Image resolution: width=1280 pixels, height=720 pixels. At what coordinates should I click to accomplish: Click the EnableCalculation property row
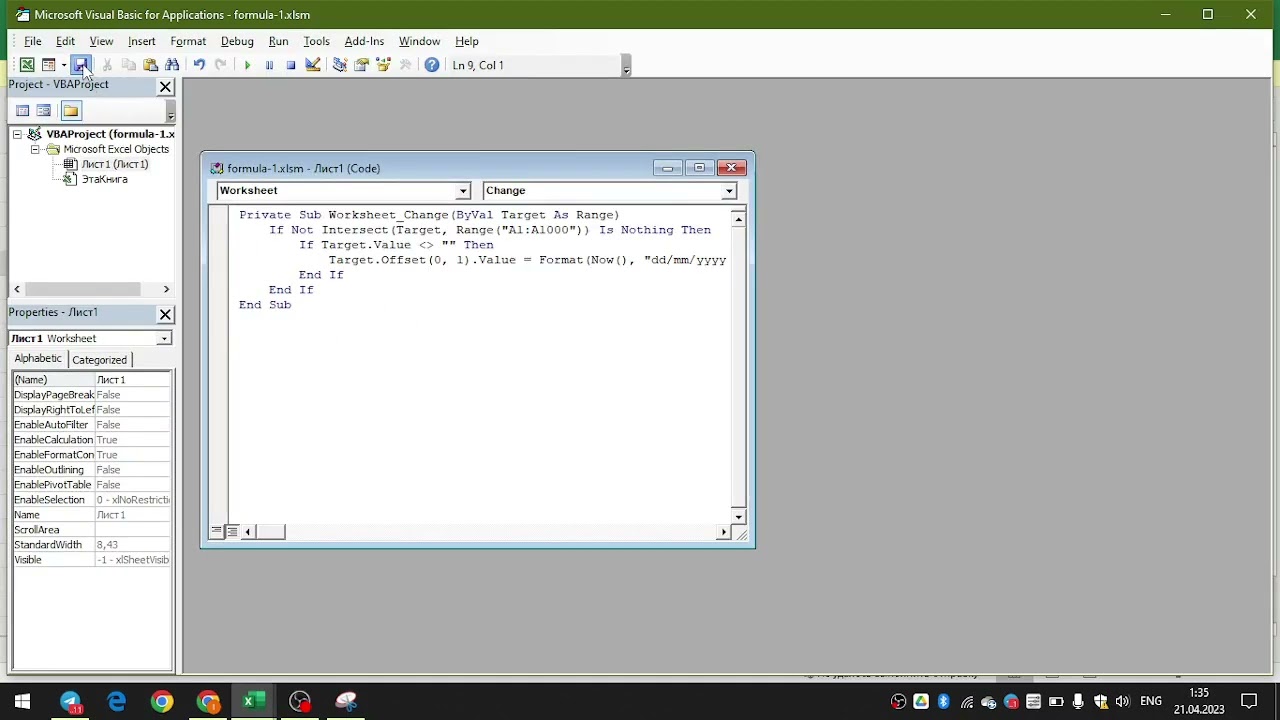[x=91, y=440]
